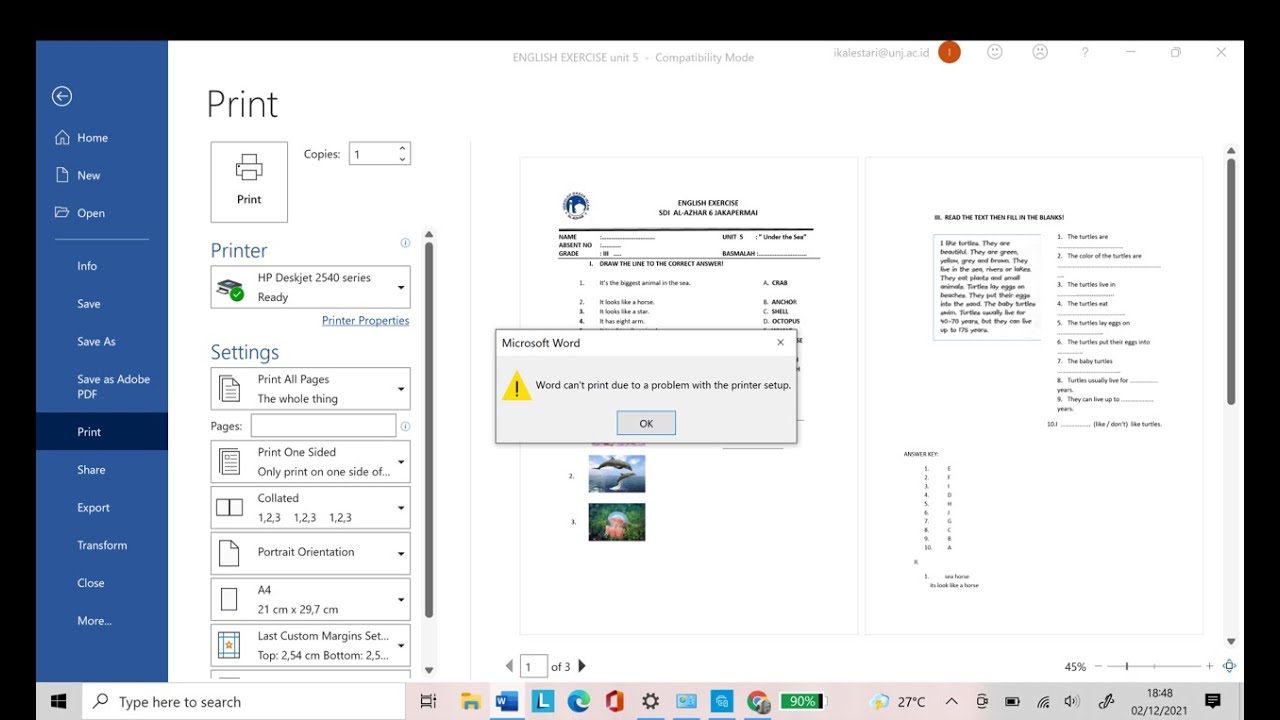This screenshot has width=1280, height=720.
Task: Click the 45% zoom level text
Action: [x=1075, y=667]
